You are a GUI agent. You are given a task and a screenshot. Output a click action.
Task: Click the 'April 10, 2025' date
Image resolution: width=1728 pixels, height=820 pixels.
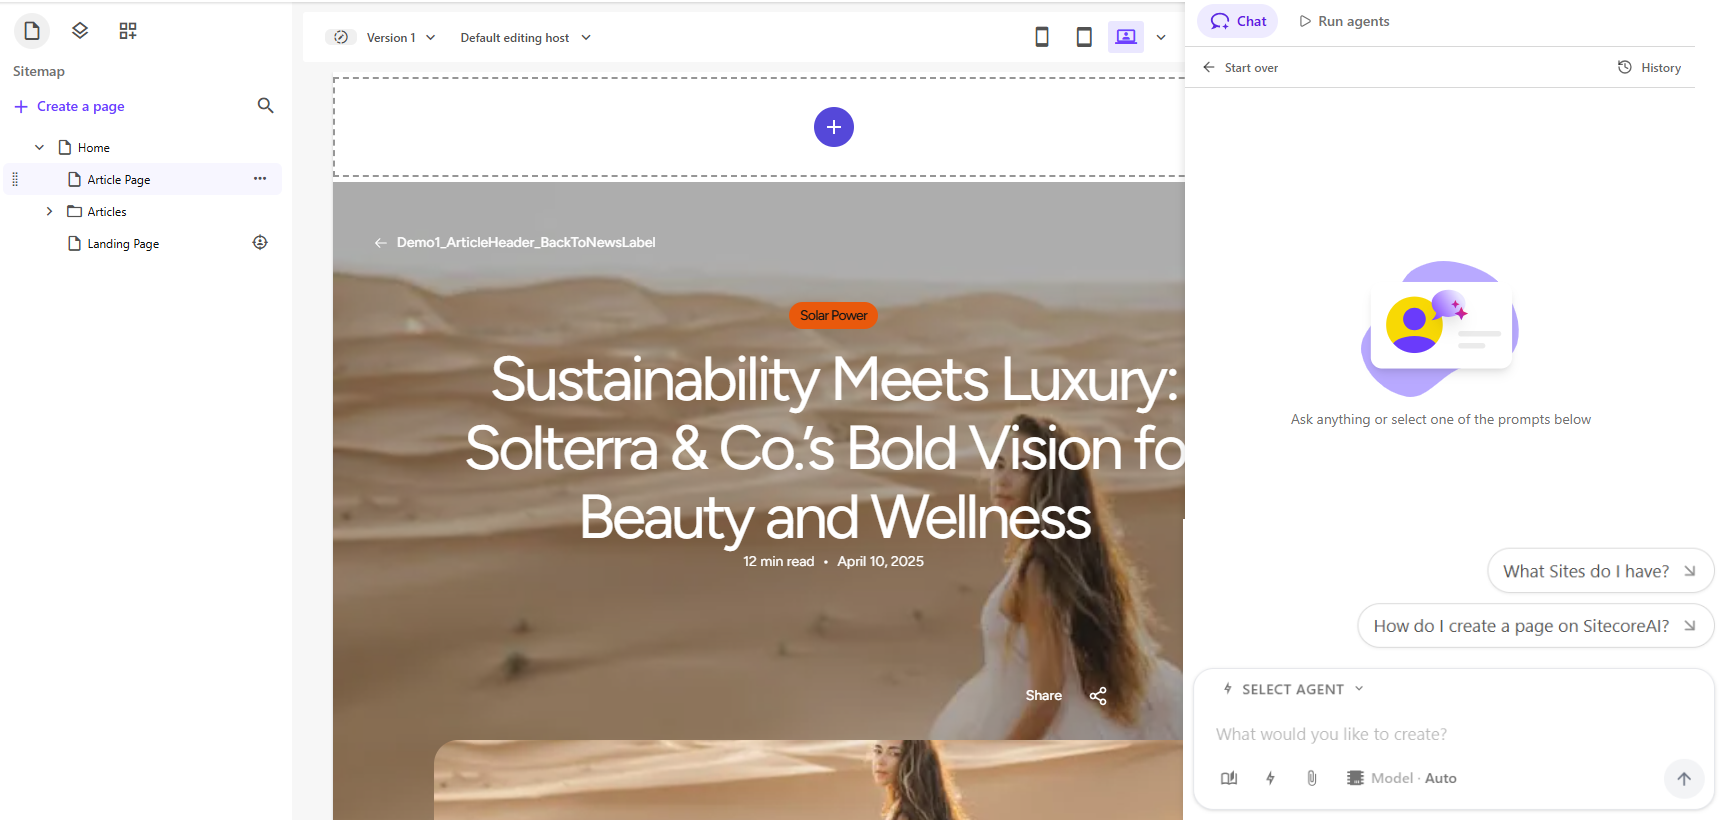880,562
